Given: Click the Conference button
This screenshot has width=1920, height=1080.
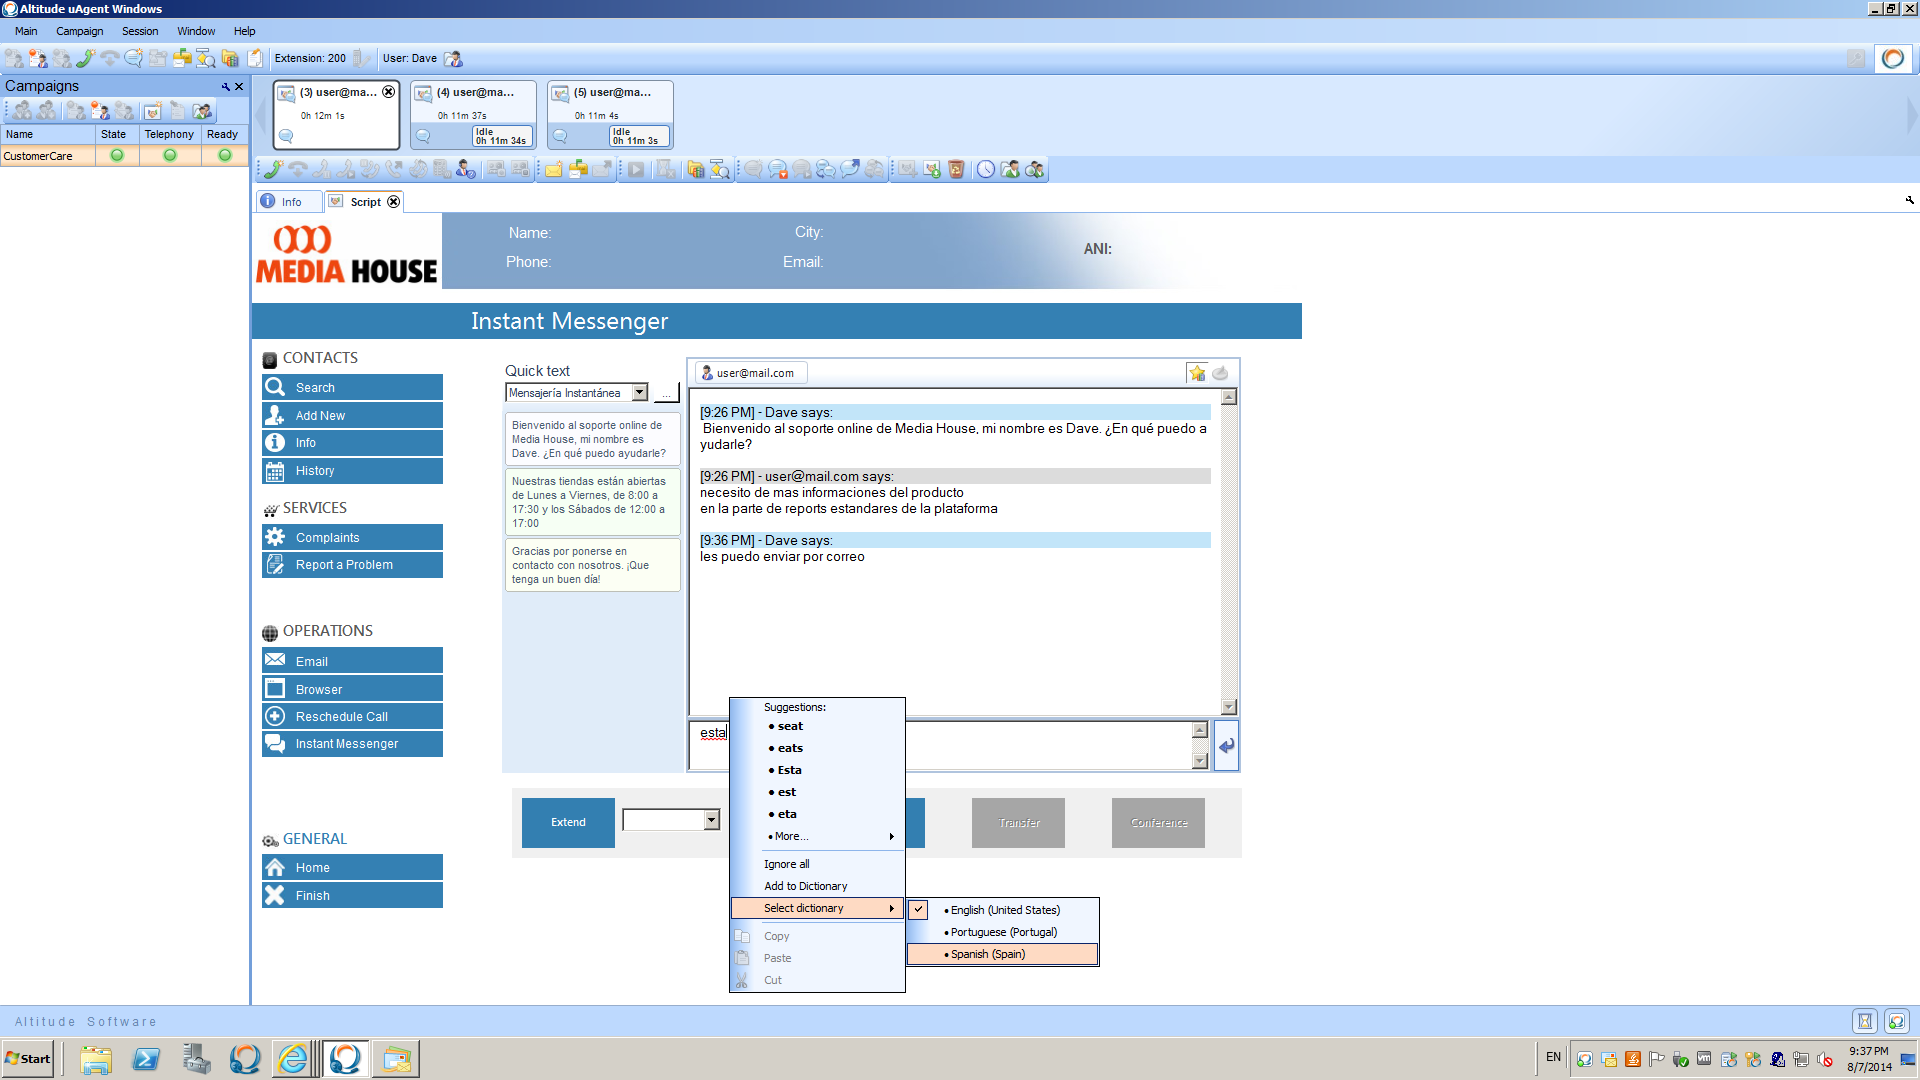Looking at the screenshot, I should click(x=1158, y=822).
